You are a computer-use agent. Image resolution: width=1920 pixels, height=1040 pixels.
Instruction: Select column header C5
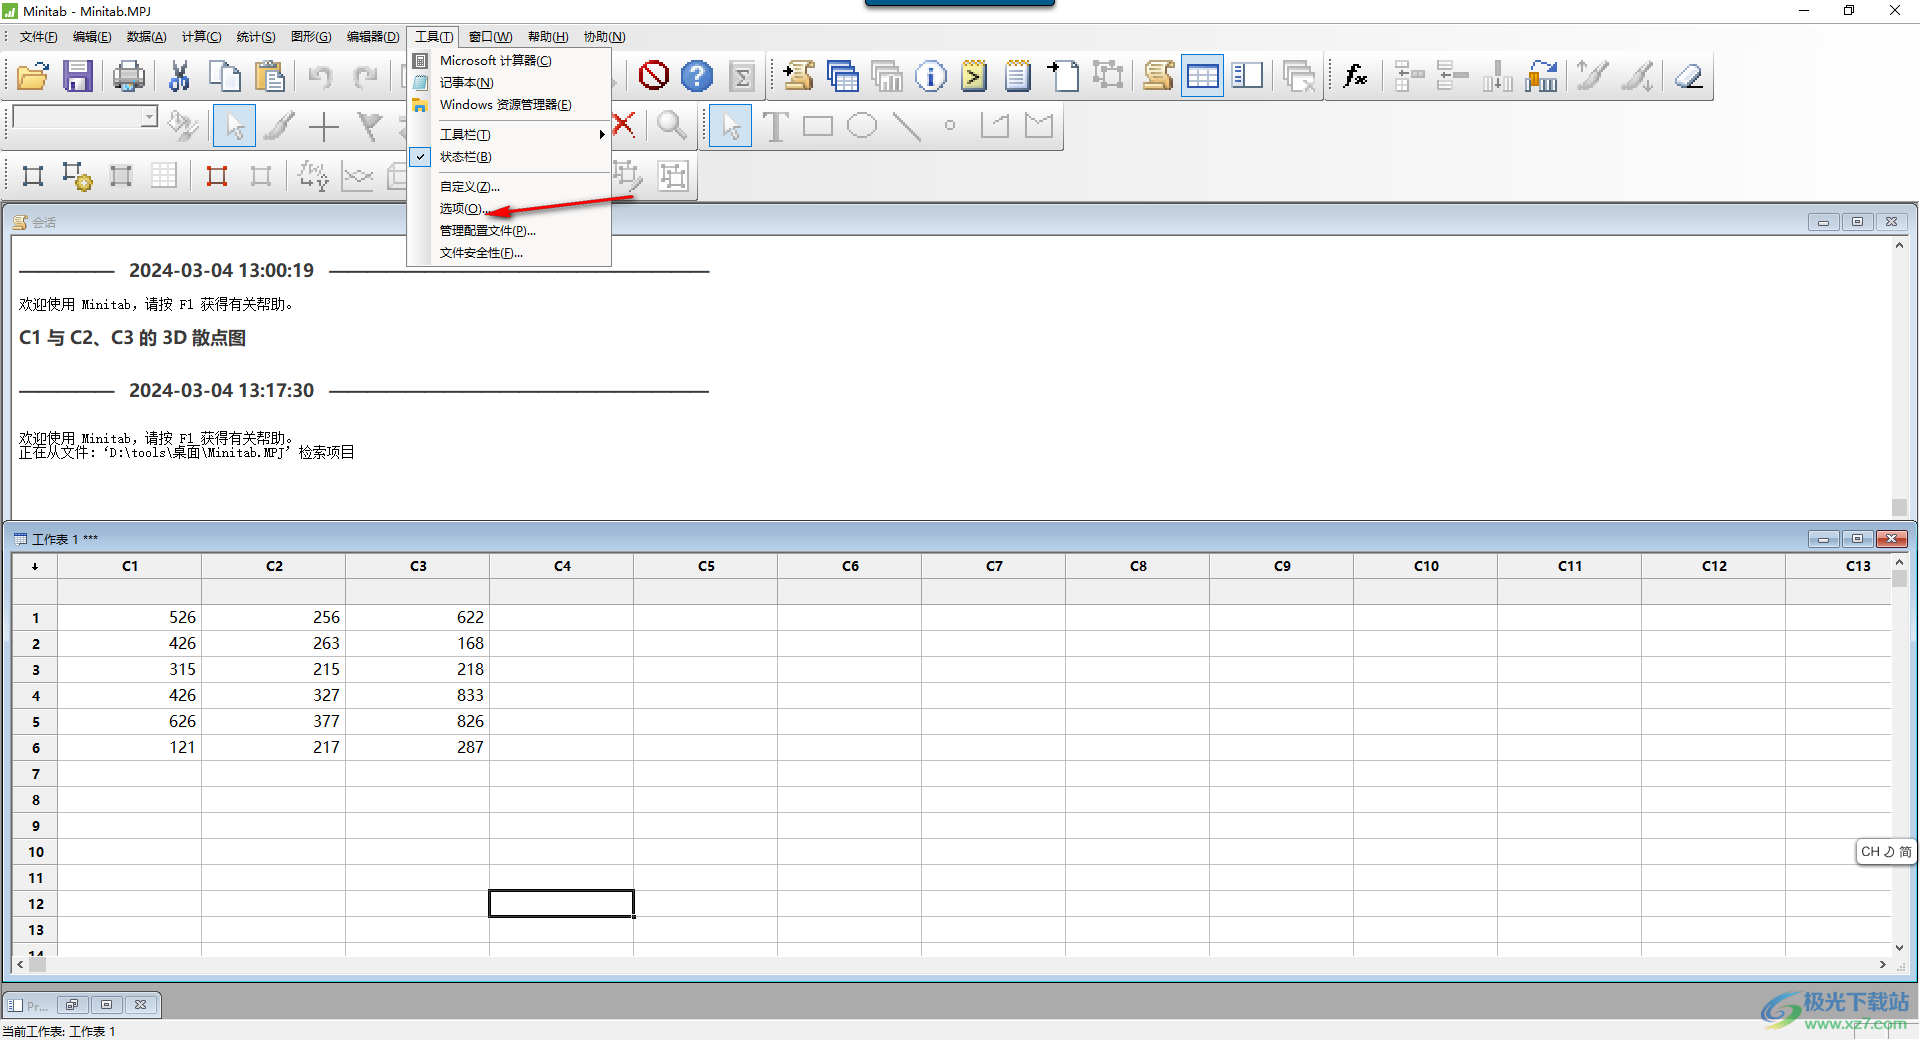[x=706, y=566]
